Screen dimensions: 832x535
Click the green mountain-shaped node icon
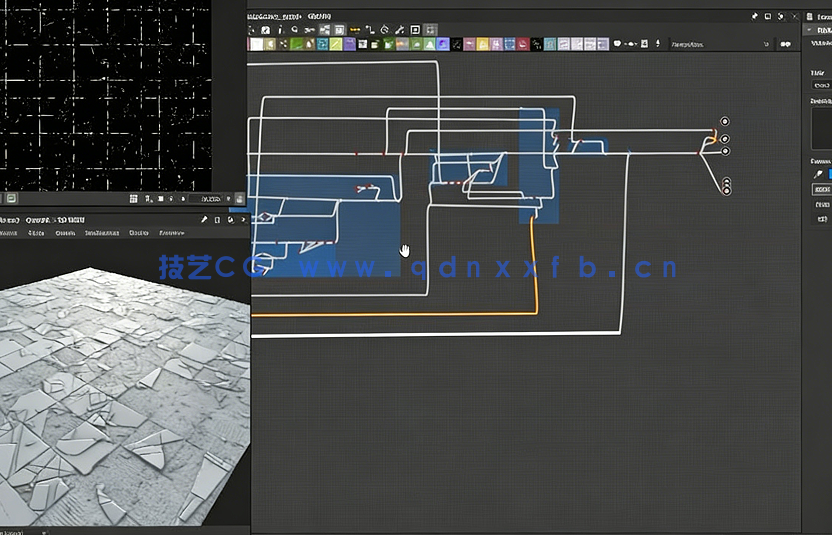pos(430,44)
